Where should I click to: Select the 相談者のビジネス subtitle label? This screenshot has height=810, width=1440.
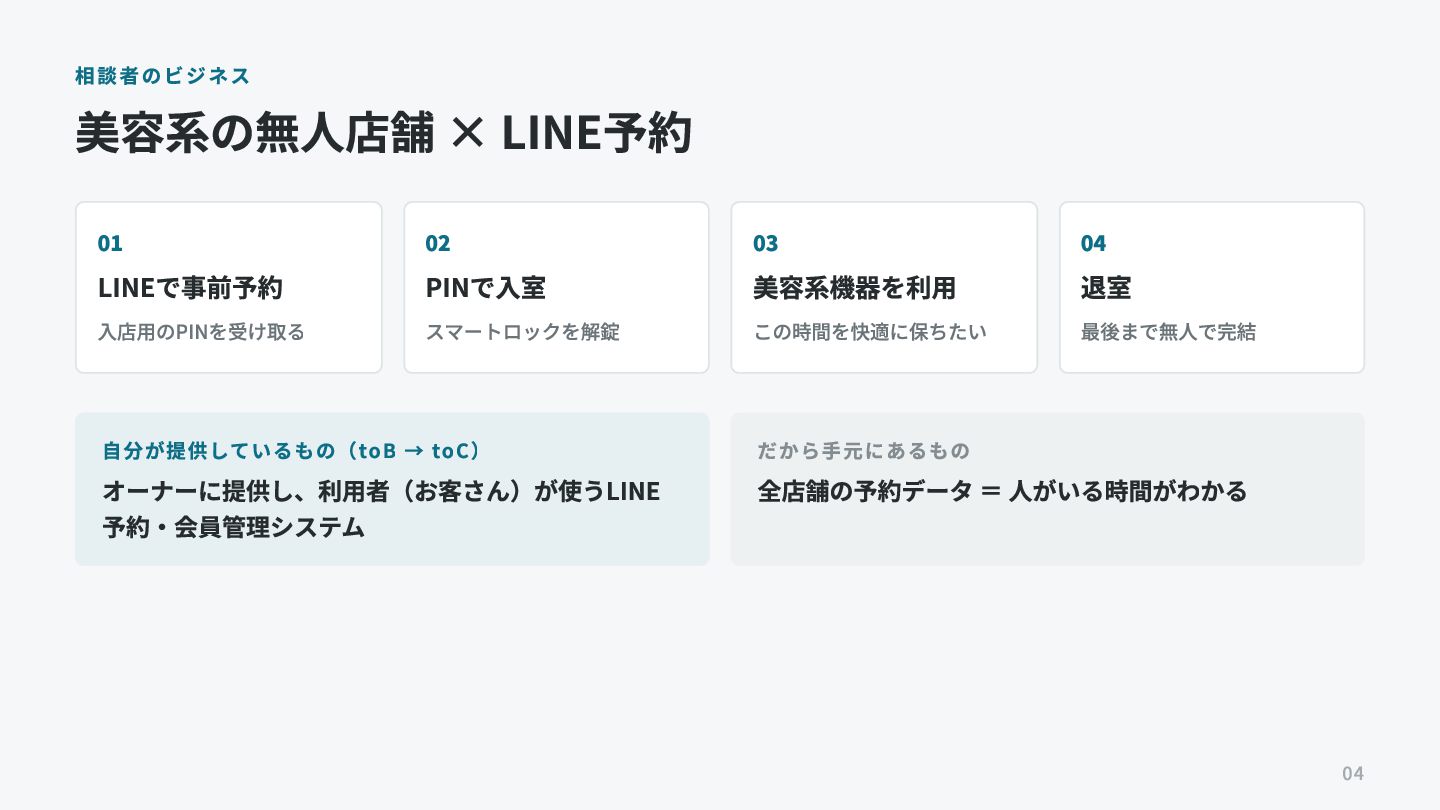coord(163,76)
